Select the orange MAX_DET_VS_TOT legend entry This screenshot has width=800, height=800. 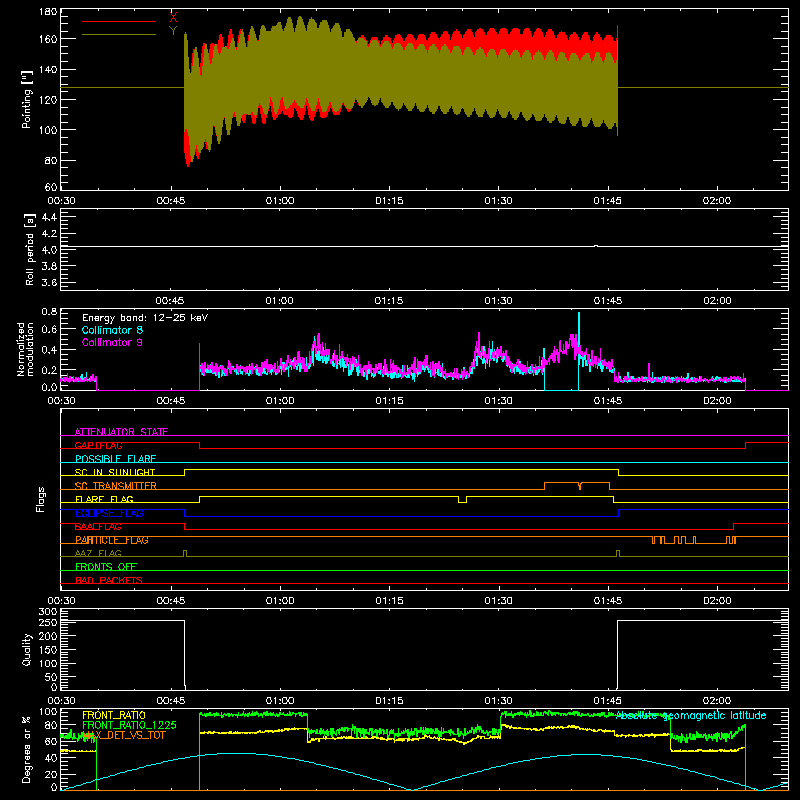[124, 735]
